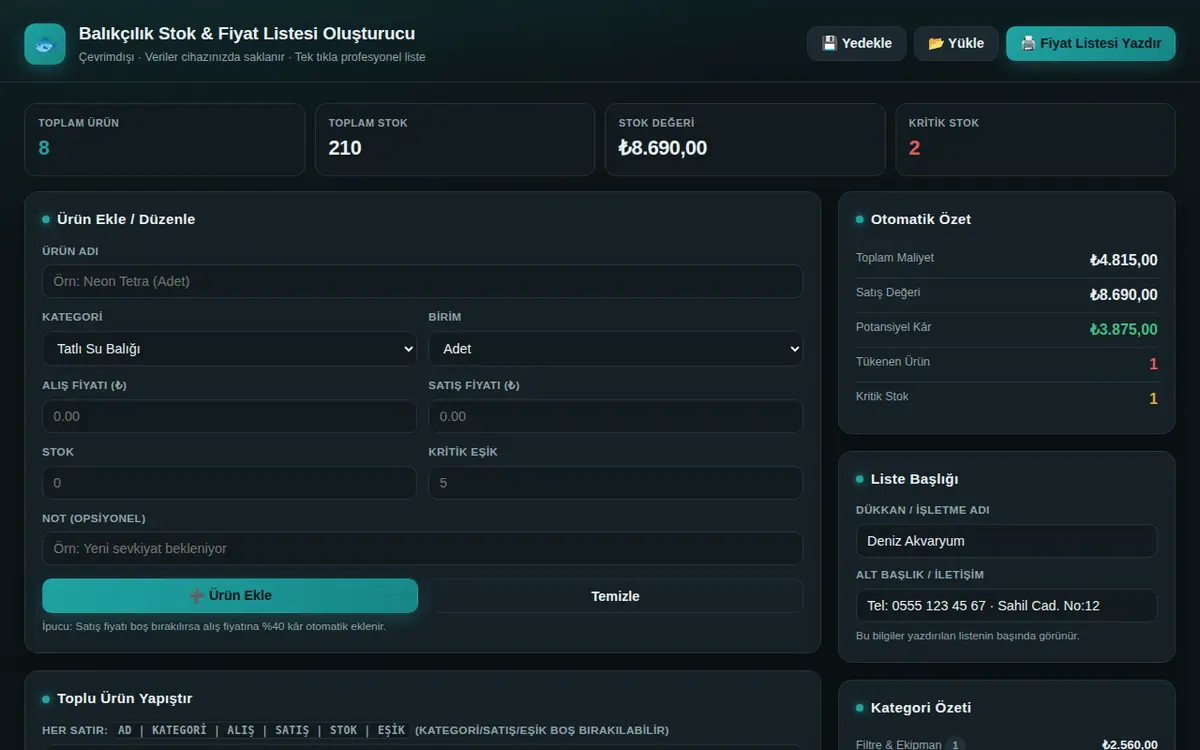This screenshot has height=750, width=1200.
Task: Edit the Alt Başlık / İletişim field
Action: (1006, 606)
